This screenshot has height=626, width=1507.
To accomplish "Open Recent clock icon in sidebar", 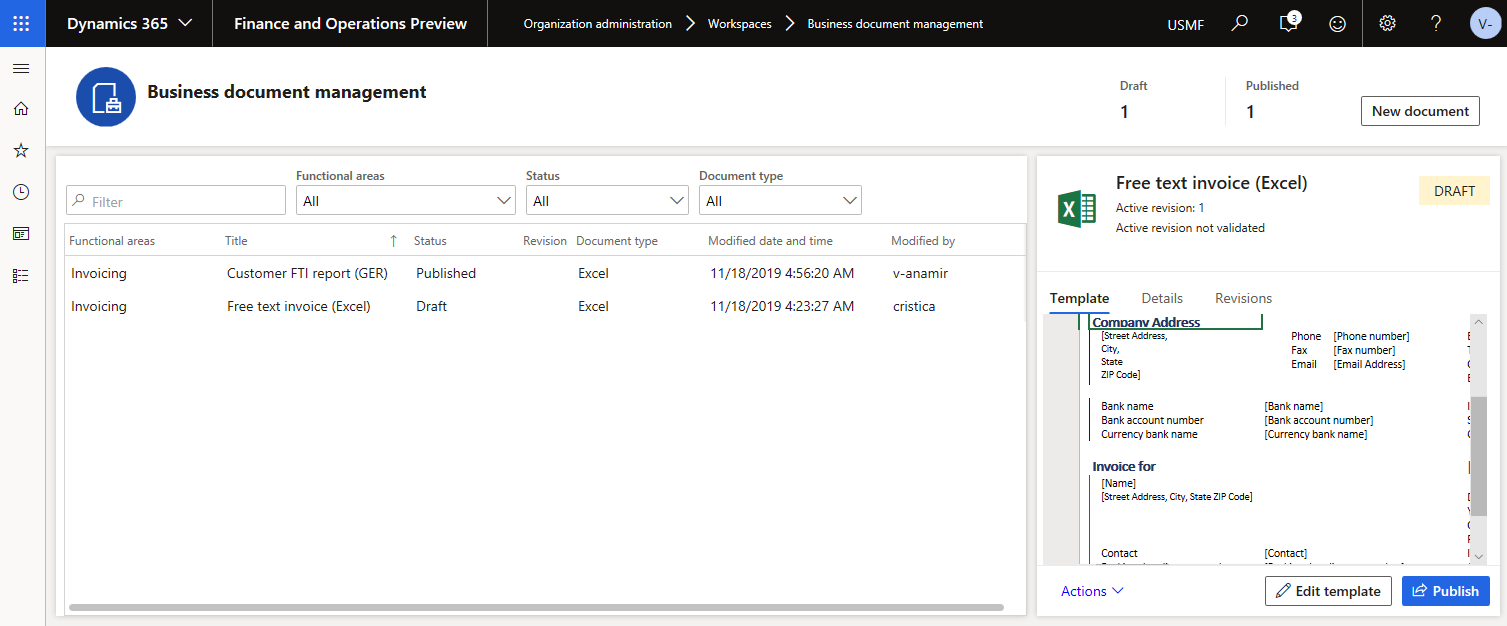I will coord(21,192).
